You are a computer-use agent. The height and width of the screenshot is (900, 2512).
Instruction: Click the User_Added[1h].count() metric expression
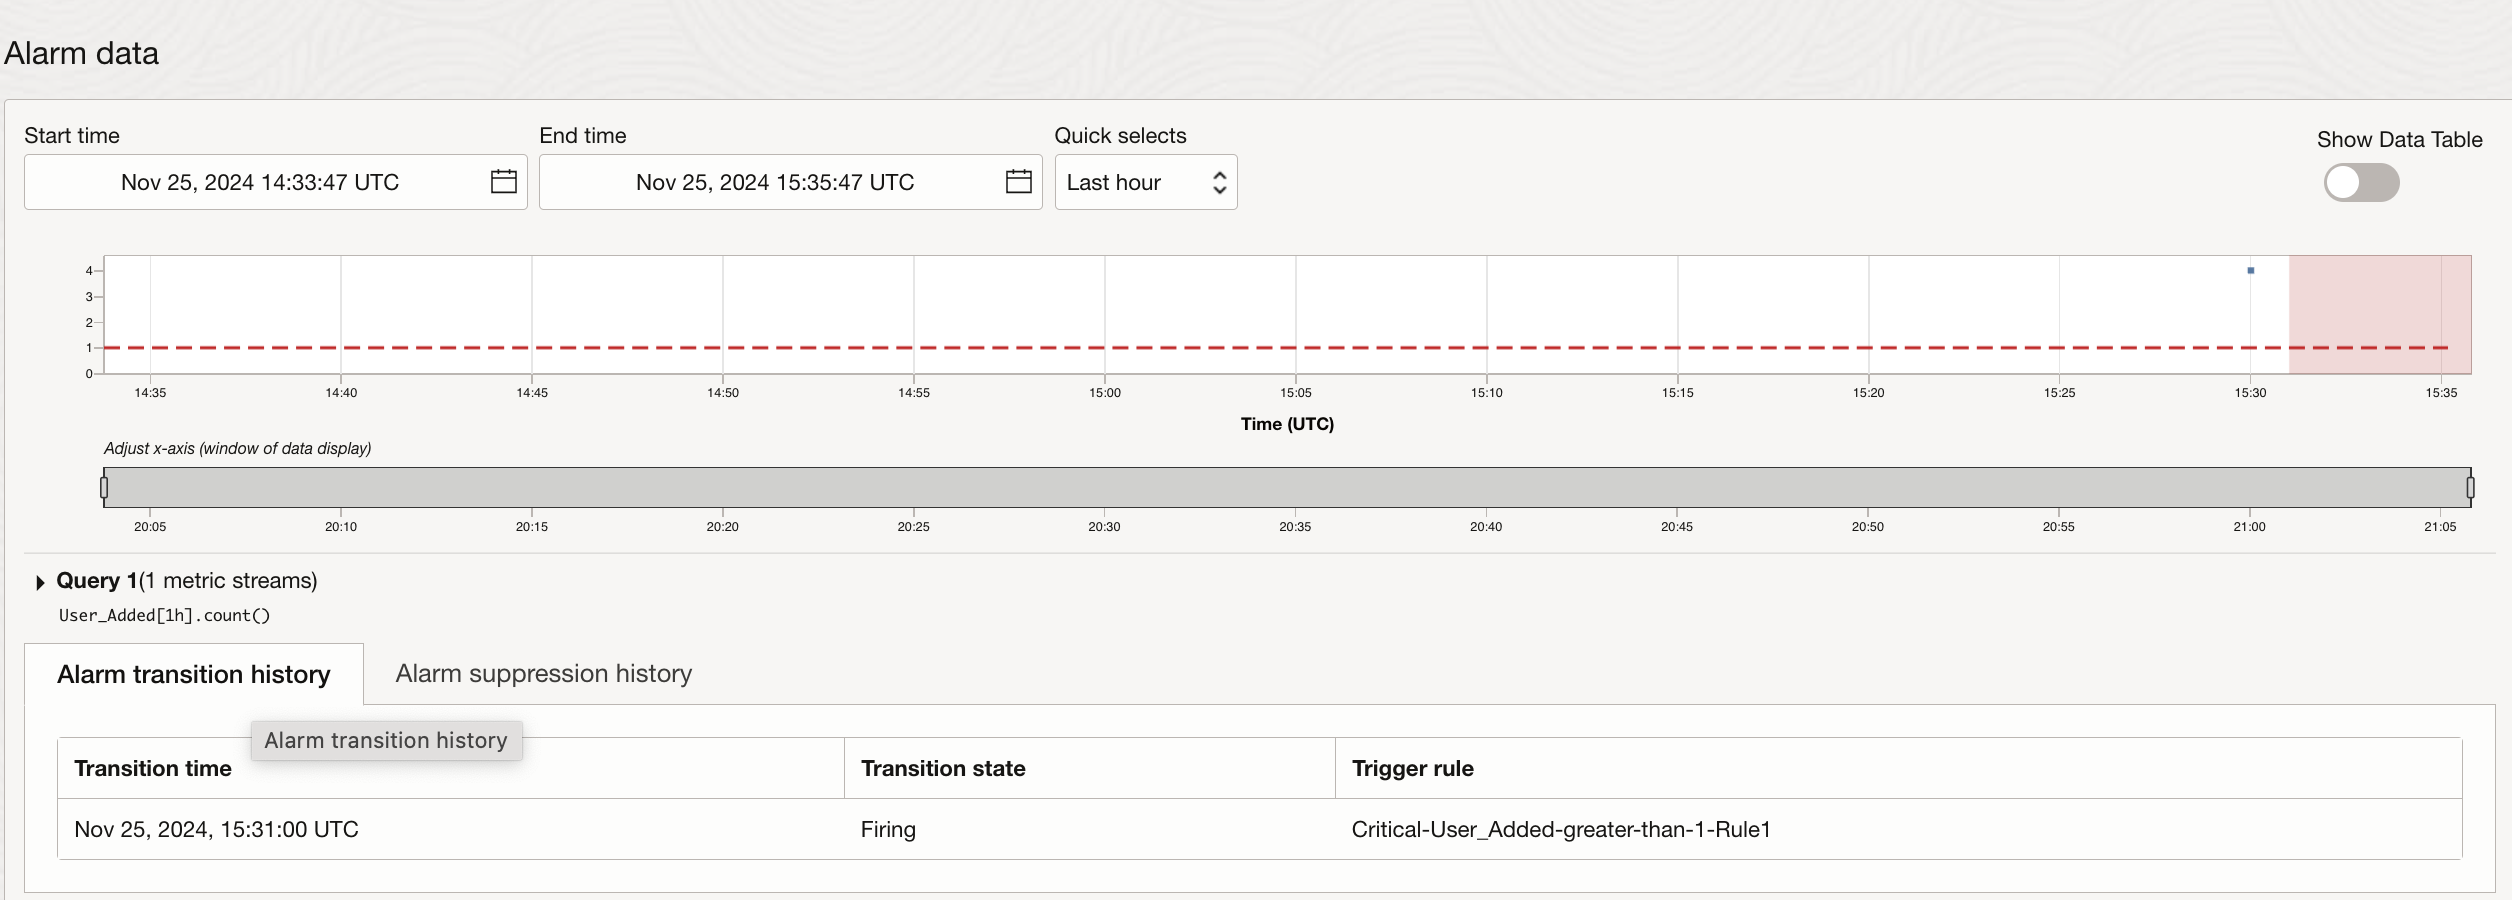click(x=164, y=615)
